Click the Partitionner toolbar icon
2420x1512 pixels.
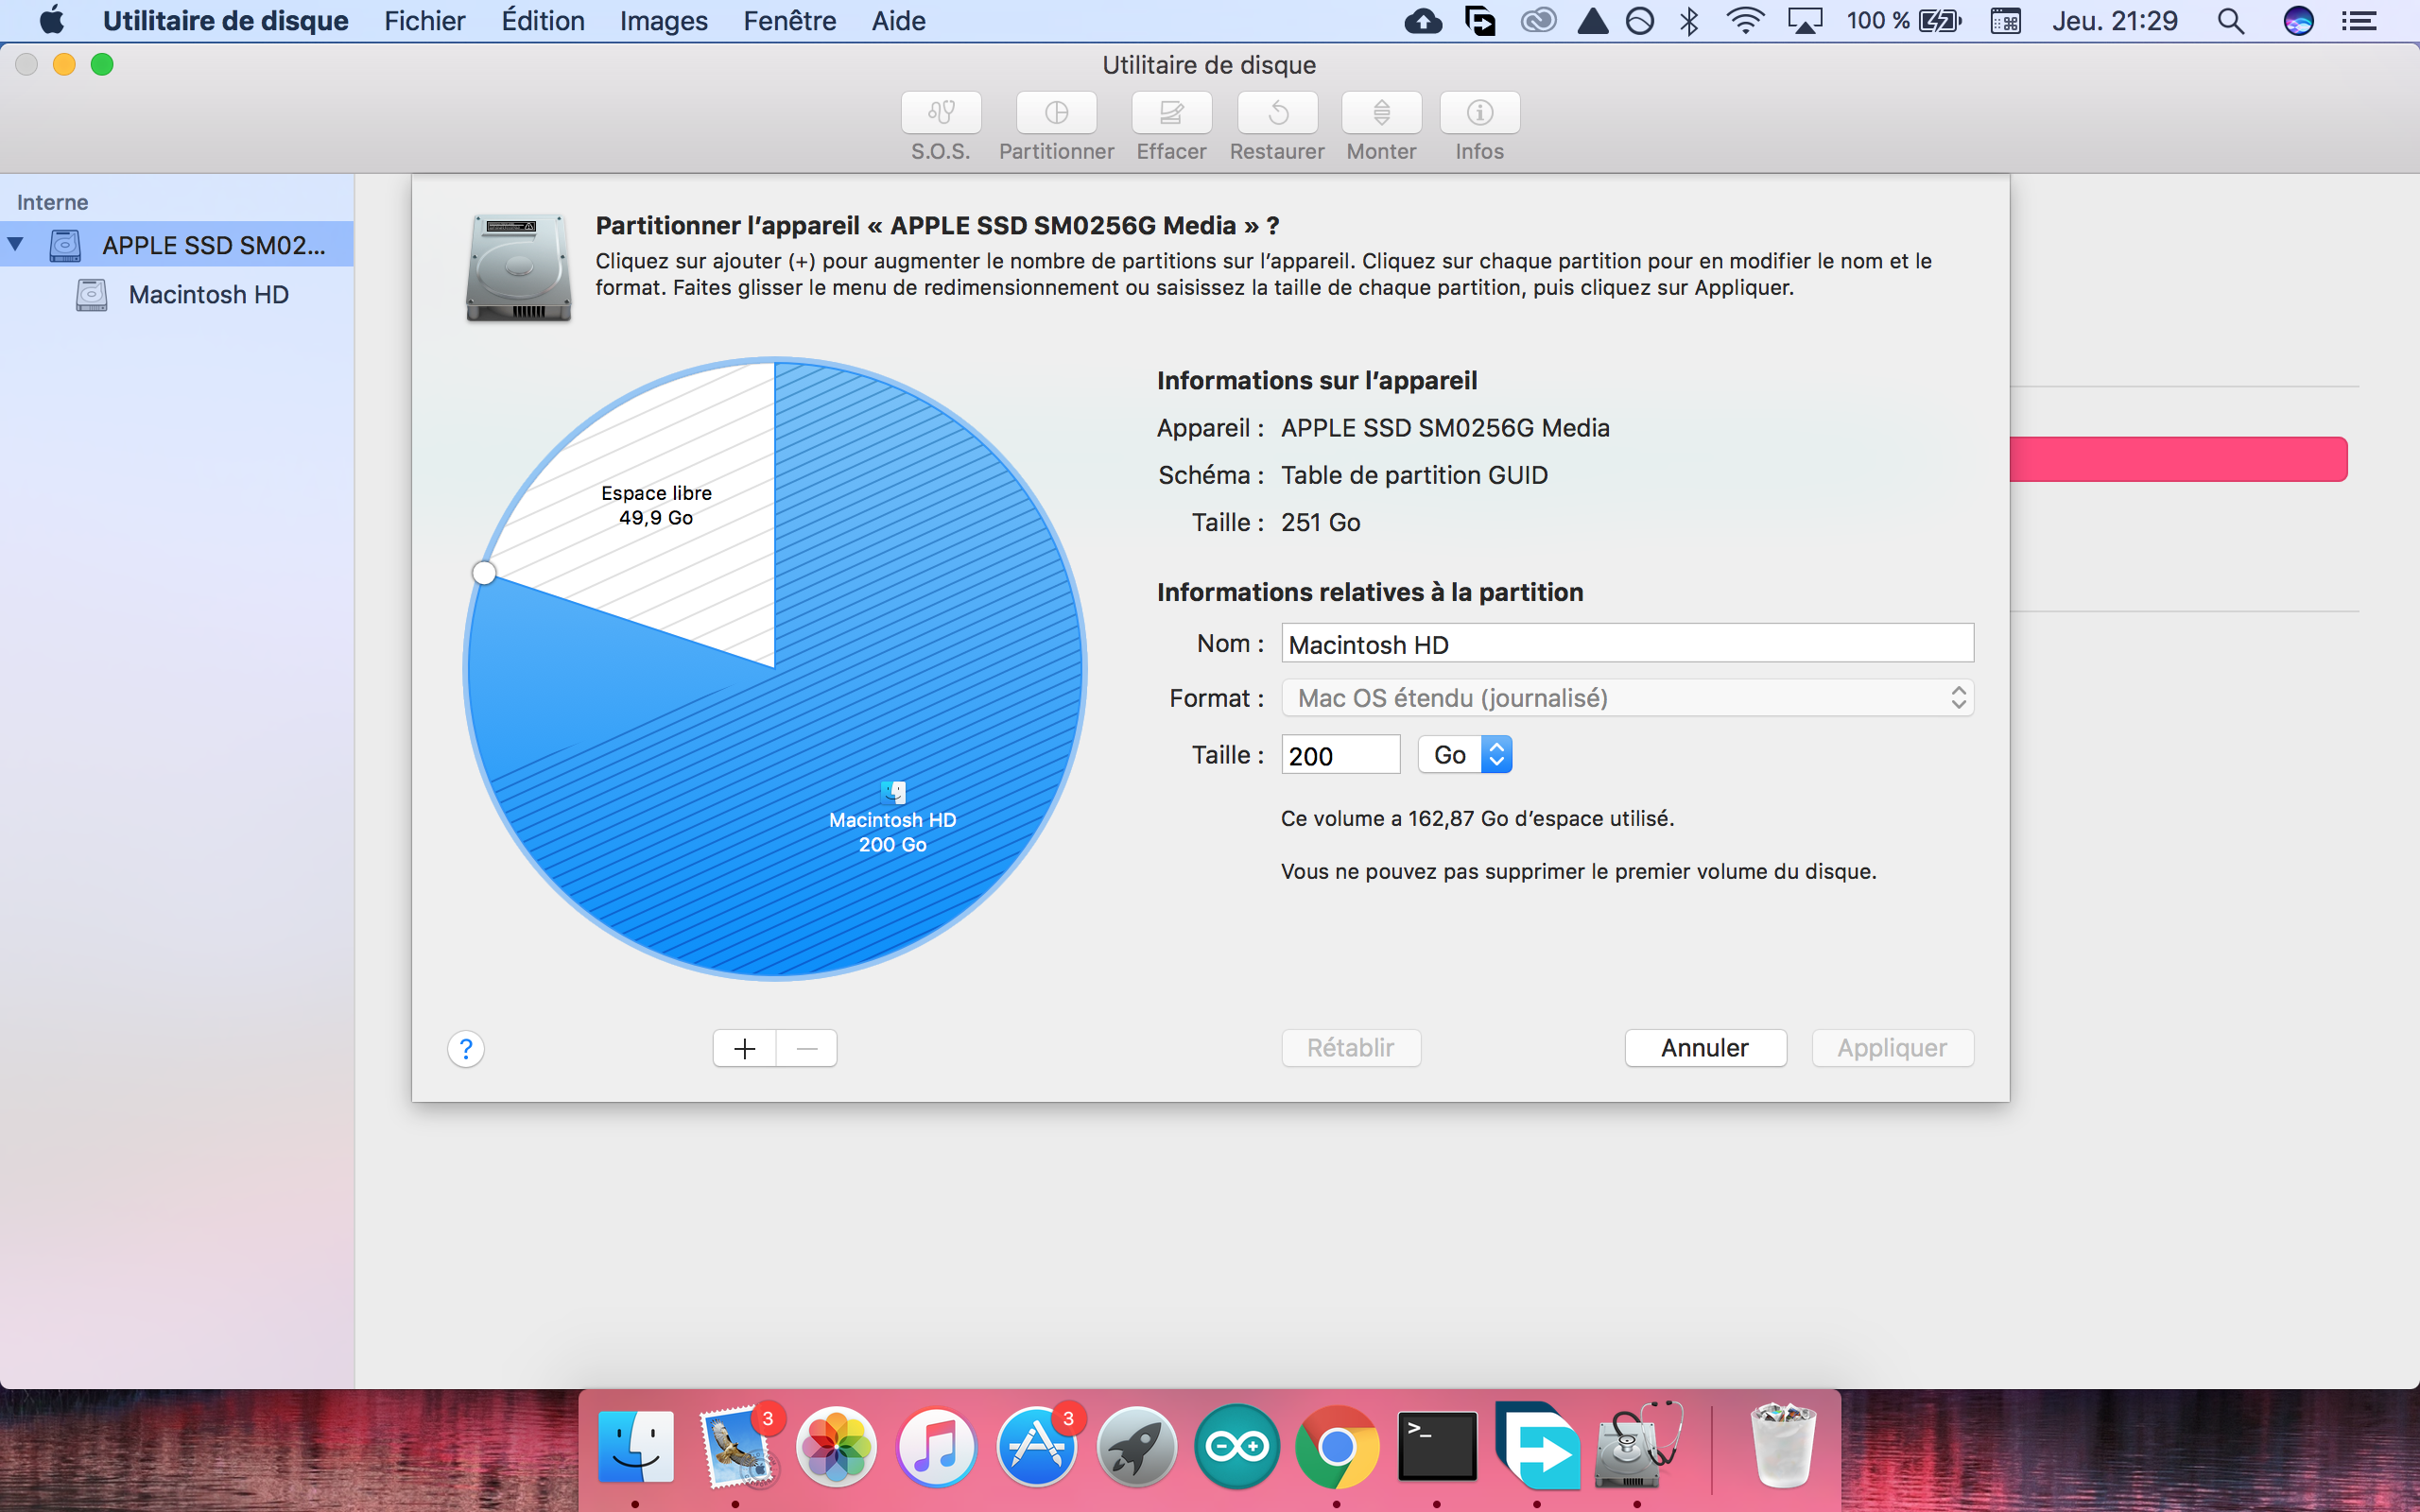tap(1056, 113)
